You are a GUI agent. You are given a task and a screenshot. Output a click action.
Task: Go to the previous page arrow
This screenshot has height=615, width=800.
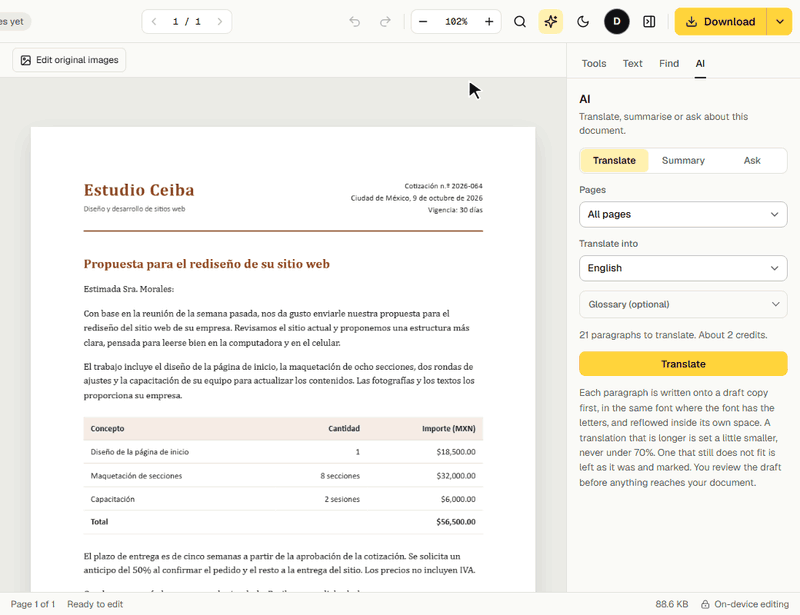(x=154, y=21)
